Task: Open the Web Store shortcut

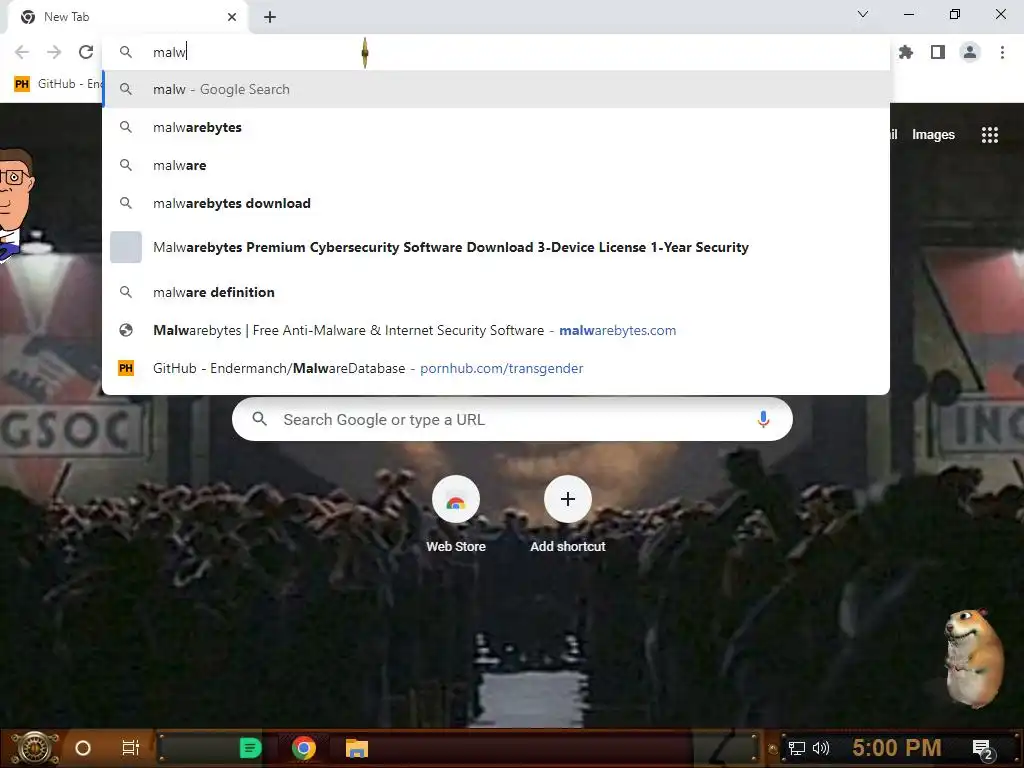Action: click(x=456, y=515)
